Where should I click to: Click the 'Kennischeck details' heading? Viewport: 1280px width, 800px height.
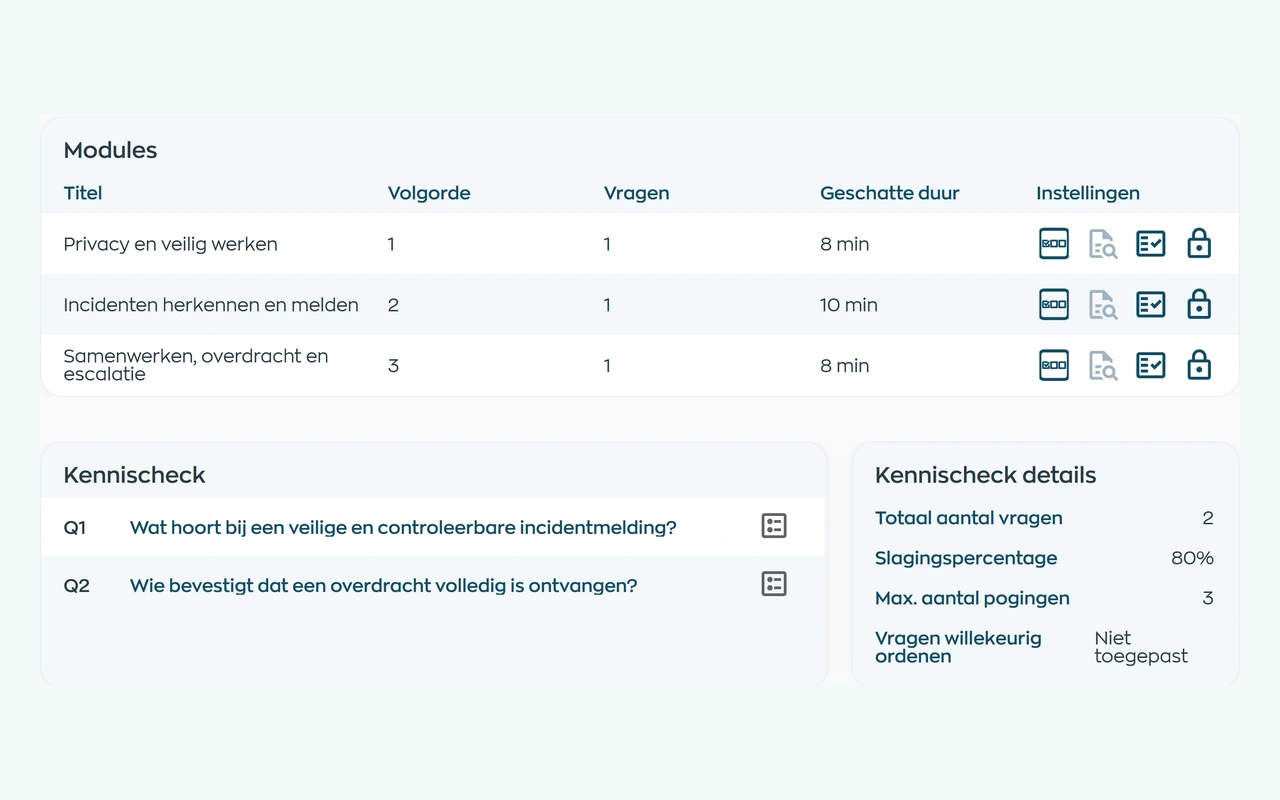985,475
